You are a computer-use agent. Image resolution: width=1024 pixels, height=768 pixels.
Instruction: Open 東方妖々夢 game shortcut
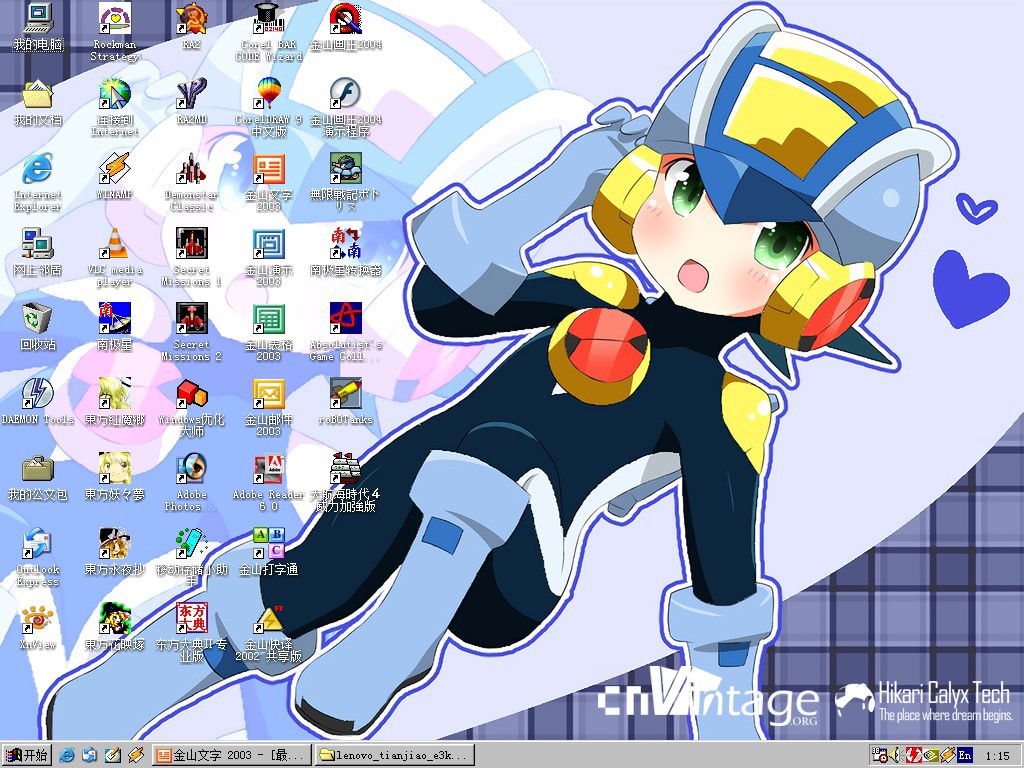pyautogui.click(x=115, y=477)
